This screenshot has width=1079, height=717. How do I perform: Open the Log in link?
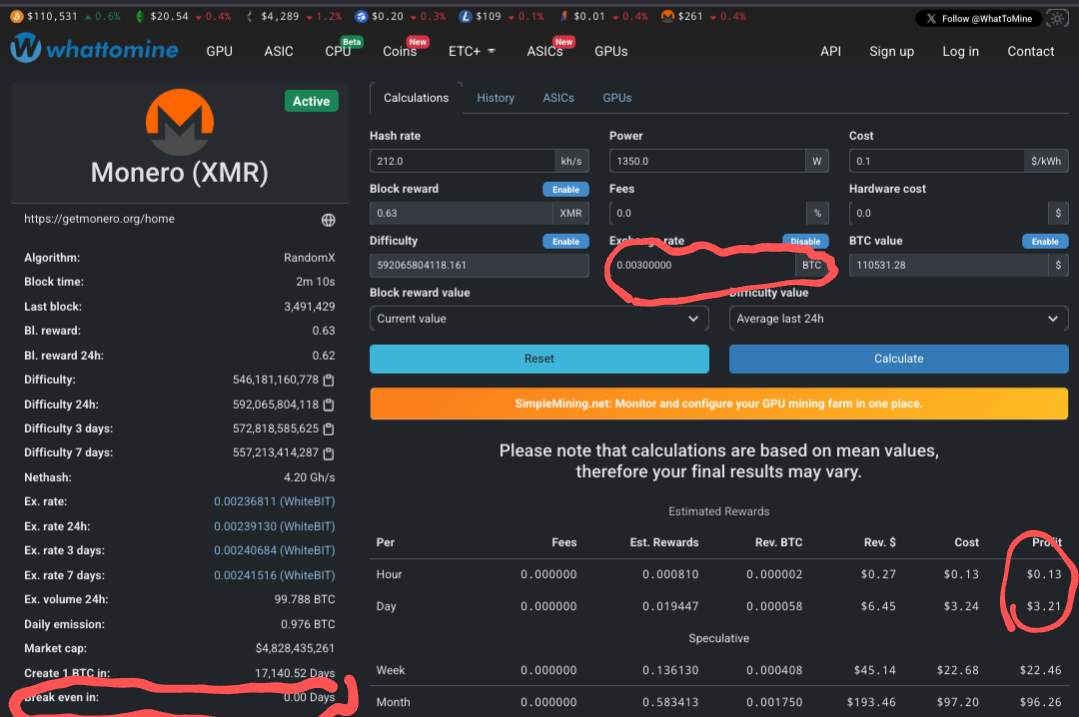click(x=960, y=52)
